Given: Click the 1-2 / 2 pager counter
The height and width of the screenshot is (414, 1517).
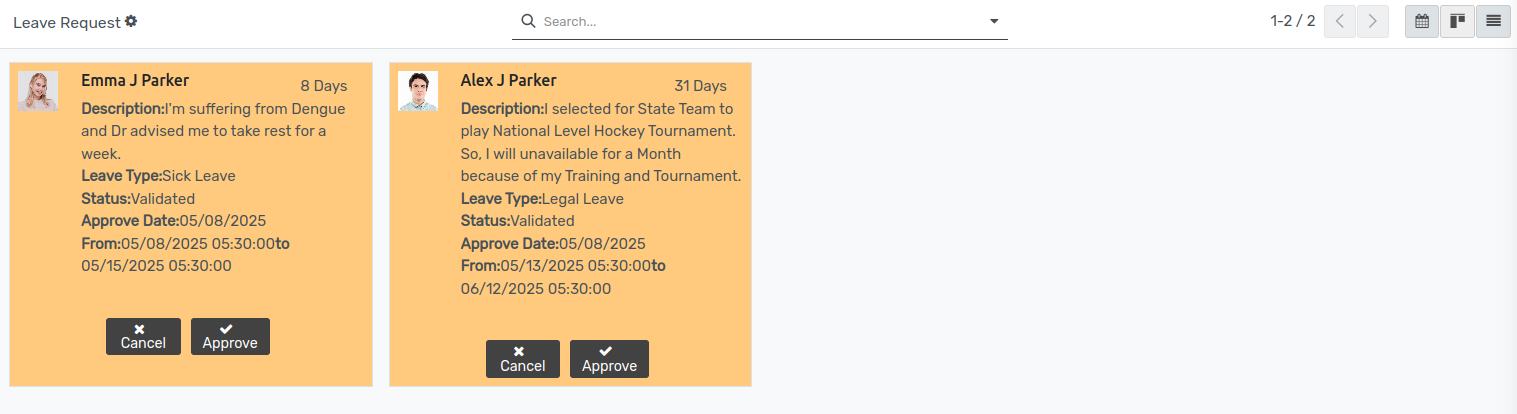Looking at the screenshot, I should (1292, 21).
